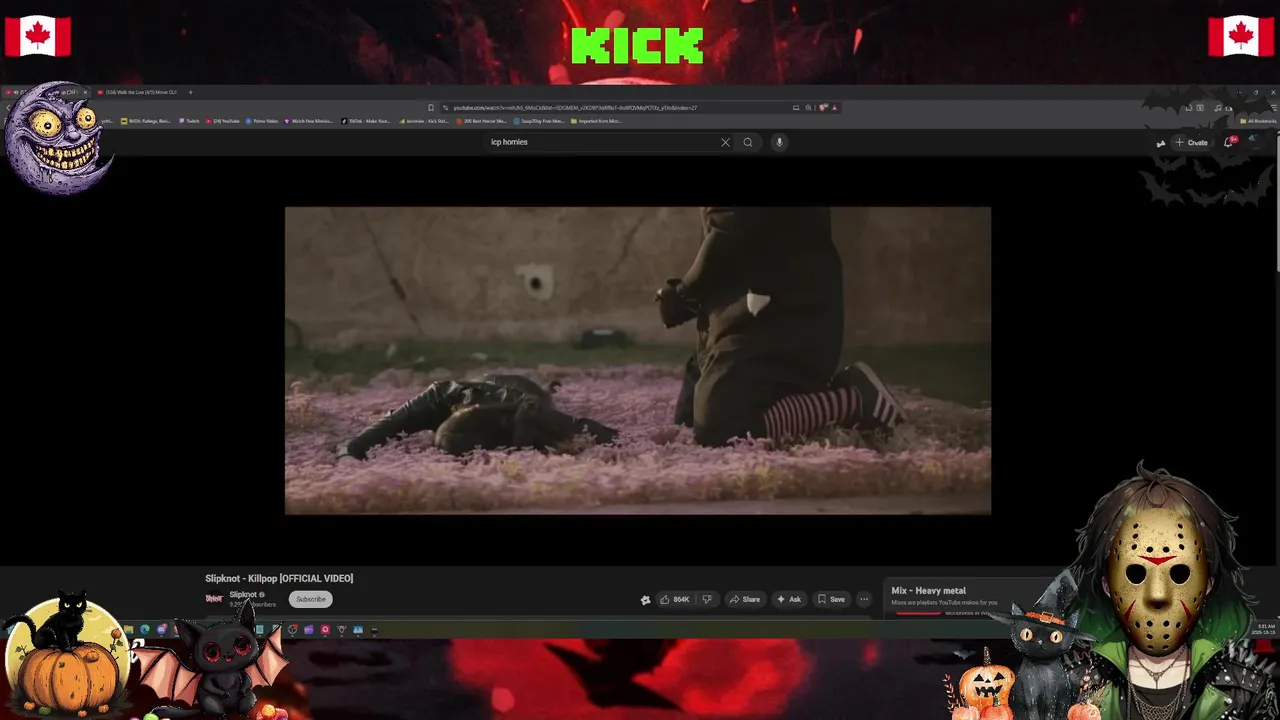This screenshot has width=1280, height=720.
Task: Dislike the Killpop video
Action: tap(707, 599)
